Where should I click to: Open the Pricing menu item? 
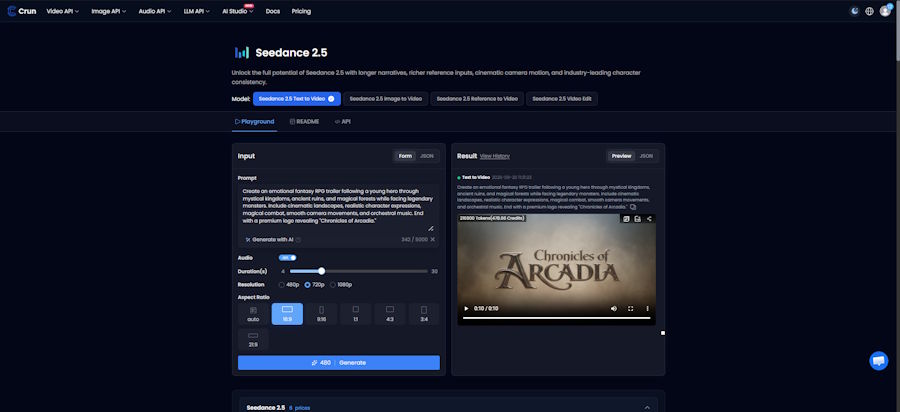tap(301, 11)
